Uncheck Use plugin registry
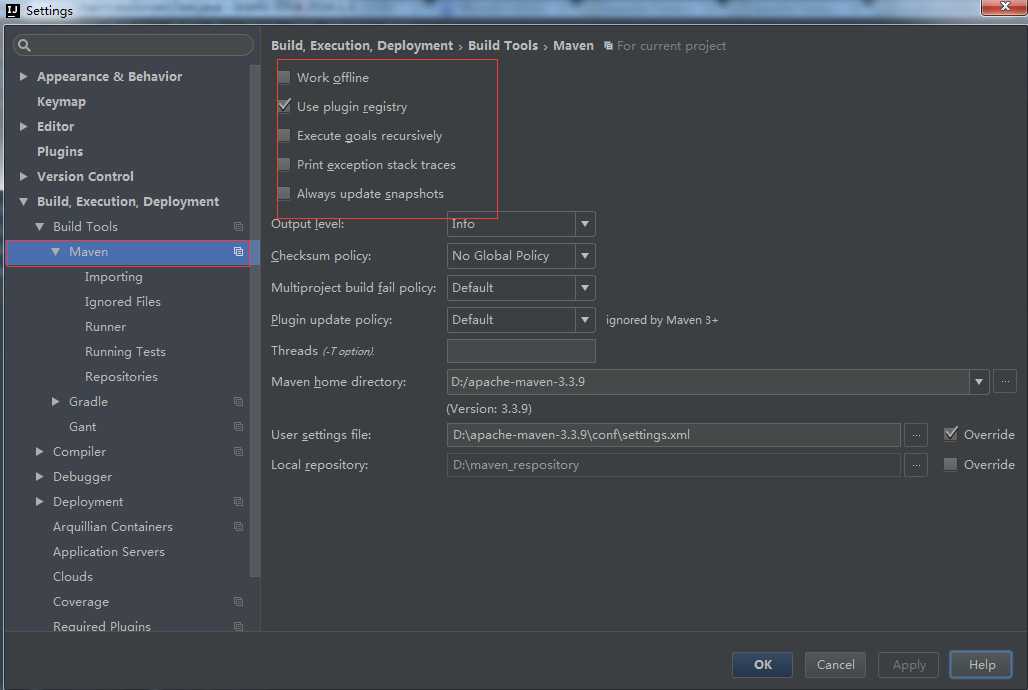This screenshot has width=1028, height=690. [284, 106]
